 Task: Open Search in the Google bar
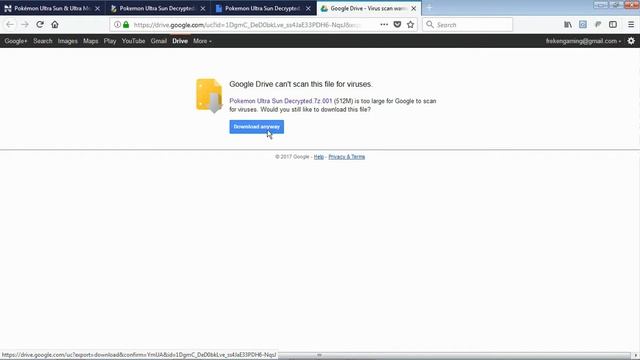click(42, 41)
